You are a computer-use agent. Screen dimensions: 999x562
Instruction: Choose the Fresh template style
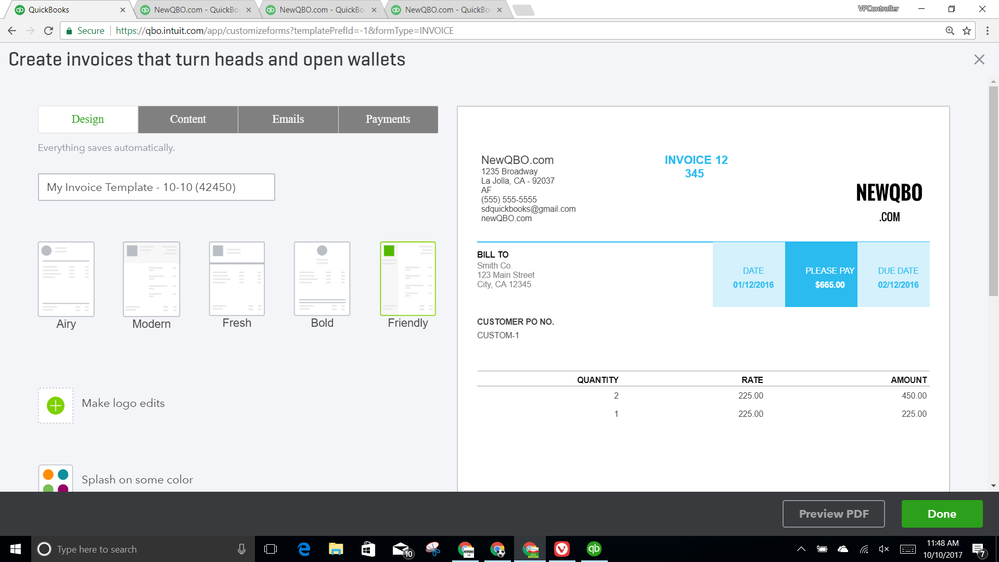(237, 278)
